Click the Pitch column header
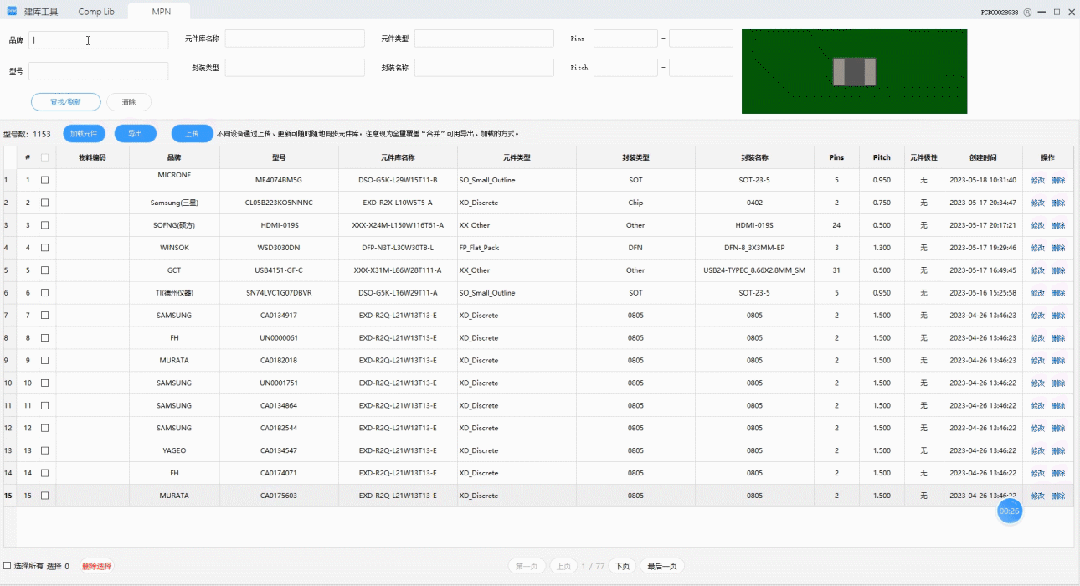This screenshot has height=586, width=1080. [882, 158]
